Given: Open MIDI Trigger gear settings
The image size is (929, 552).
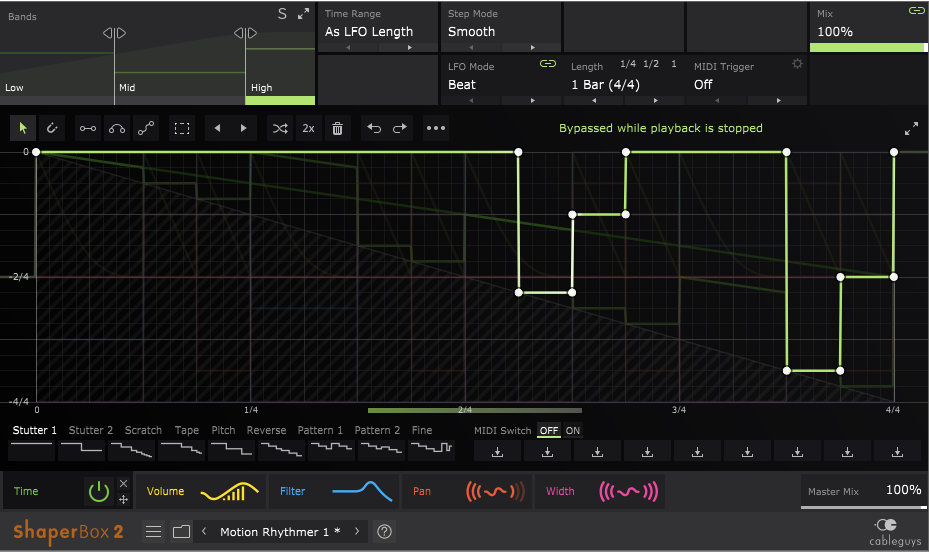Looking at the screenshot, I should 797,63.
